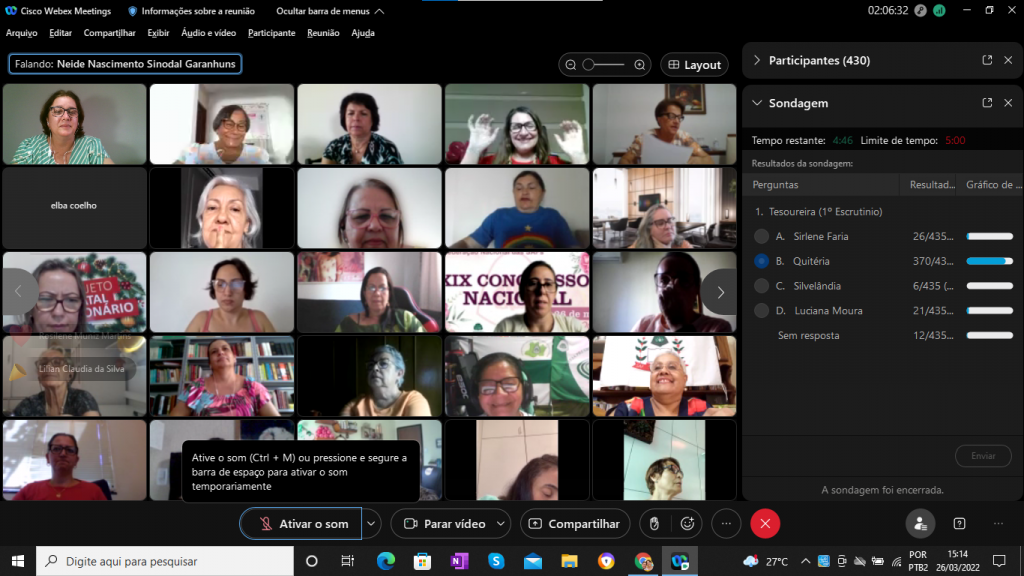The height and width of the screenshot is (576, 1024).
Task: Click the Compartilhar button
Action: tap(575, 523)
